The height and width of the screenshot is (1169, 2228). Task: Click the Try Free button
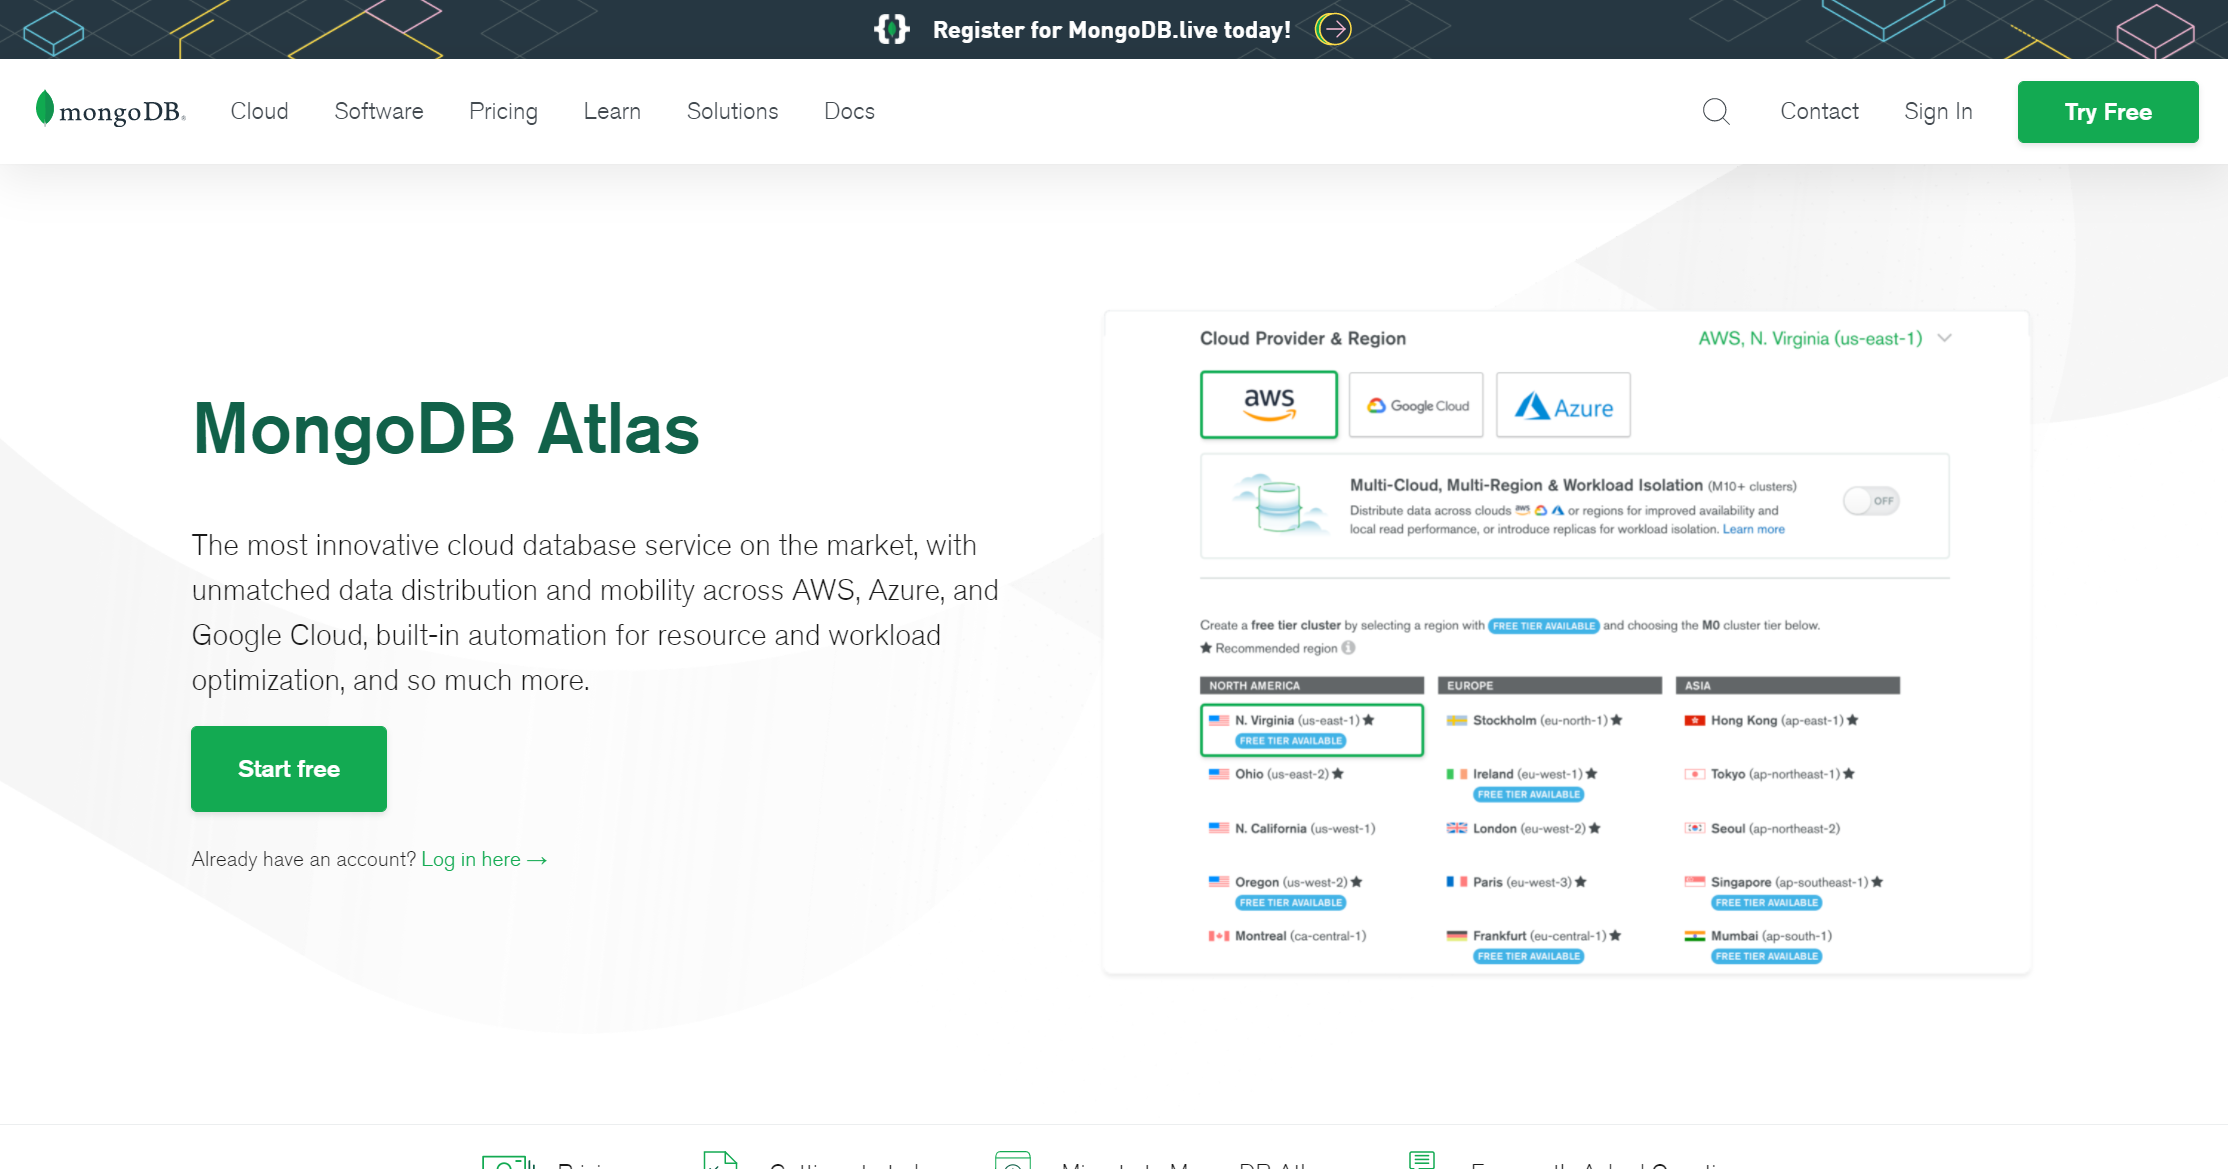click(x=2107, y=112)
